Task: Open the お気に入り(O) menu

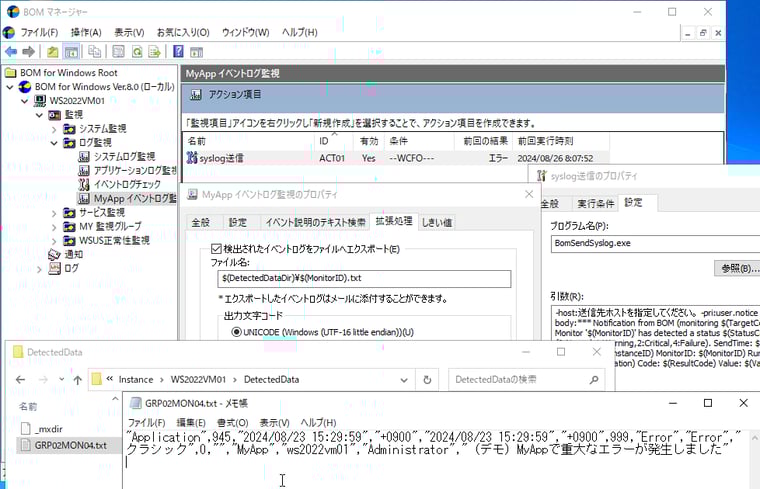Action: pyautogui.click(x=183, y=32)
